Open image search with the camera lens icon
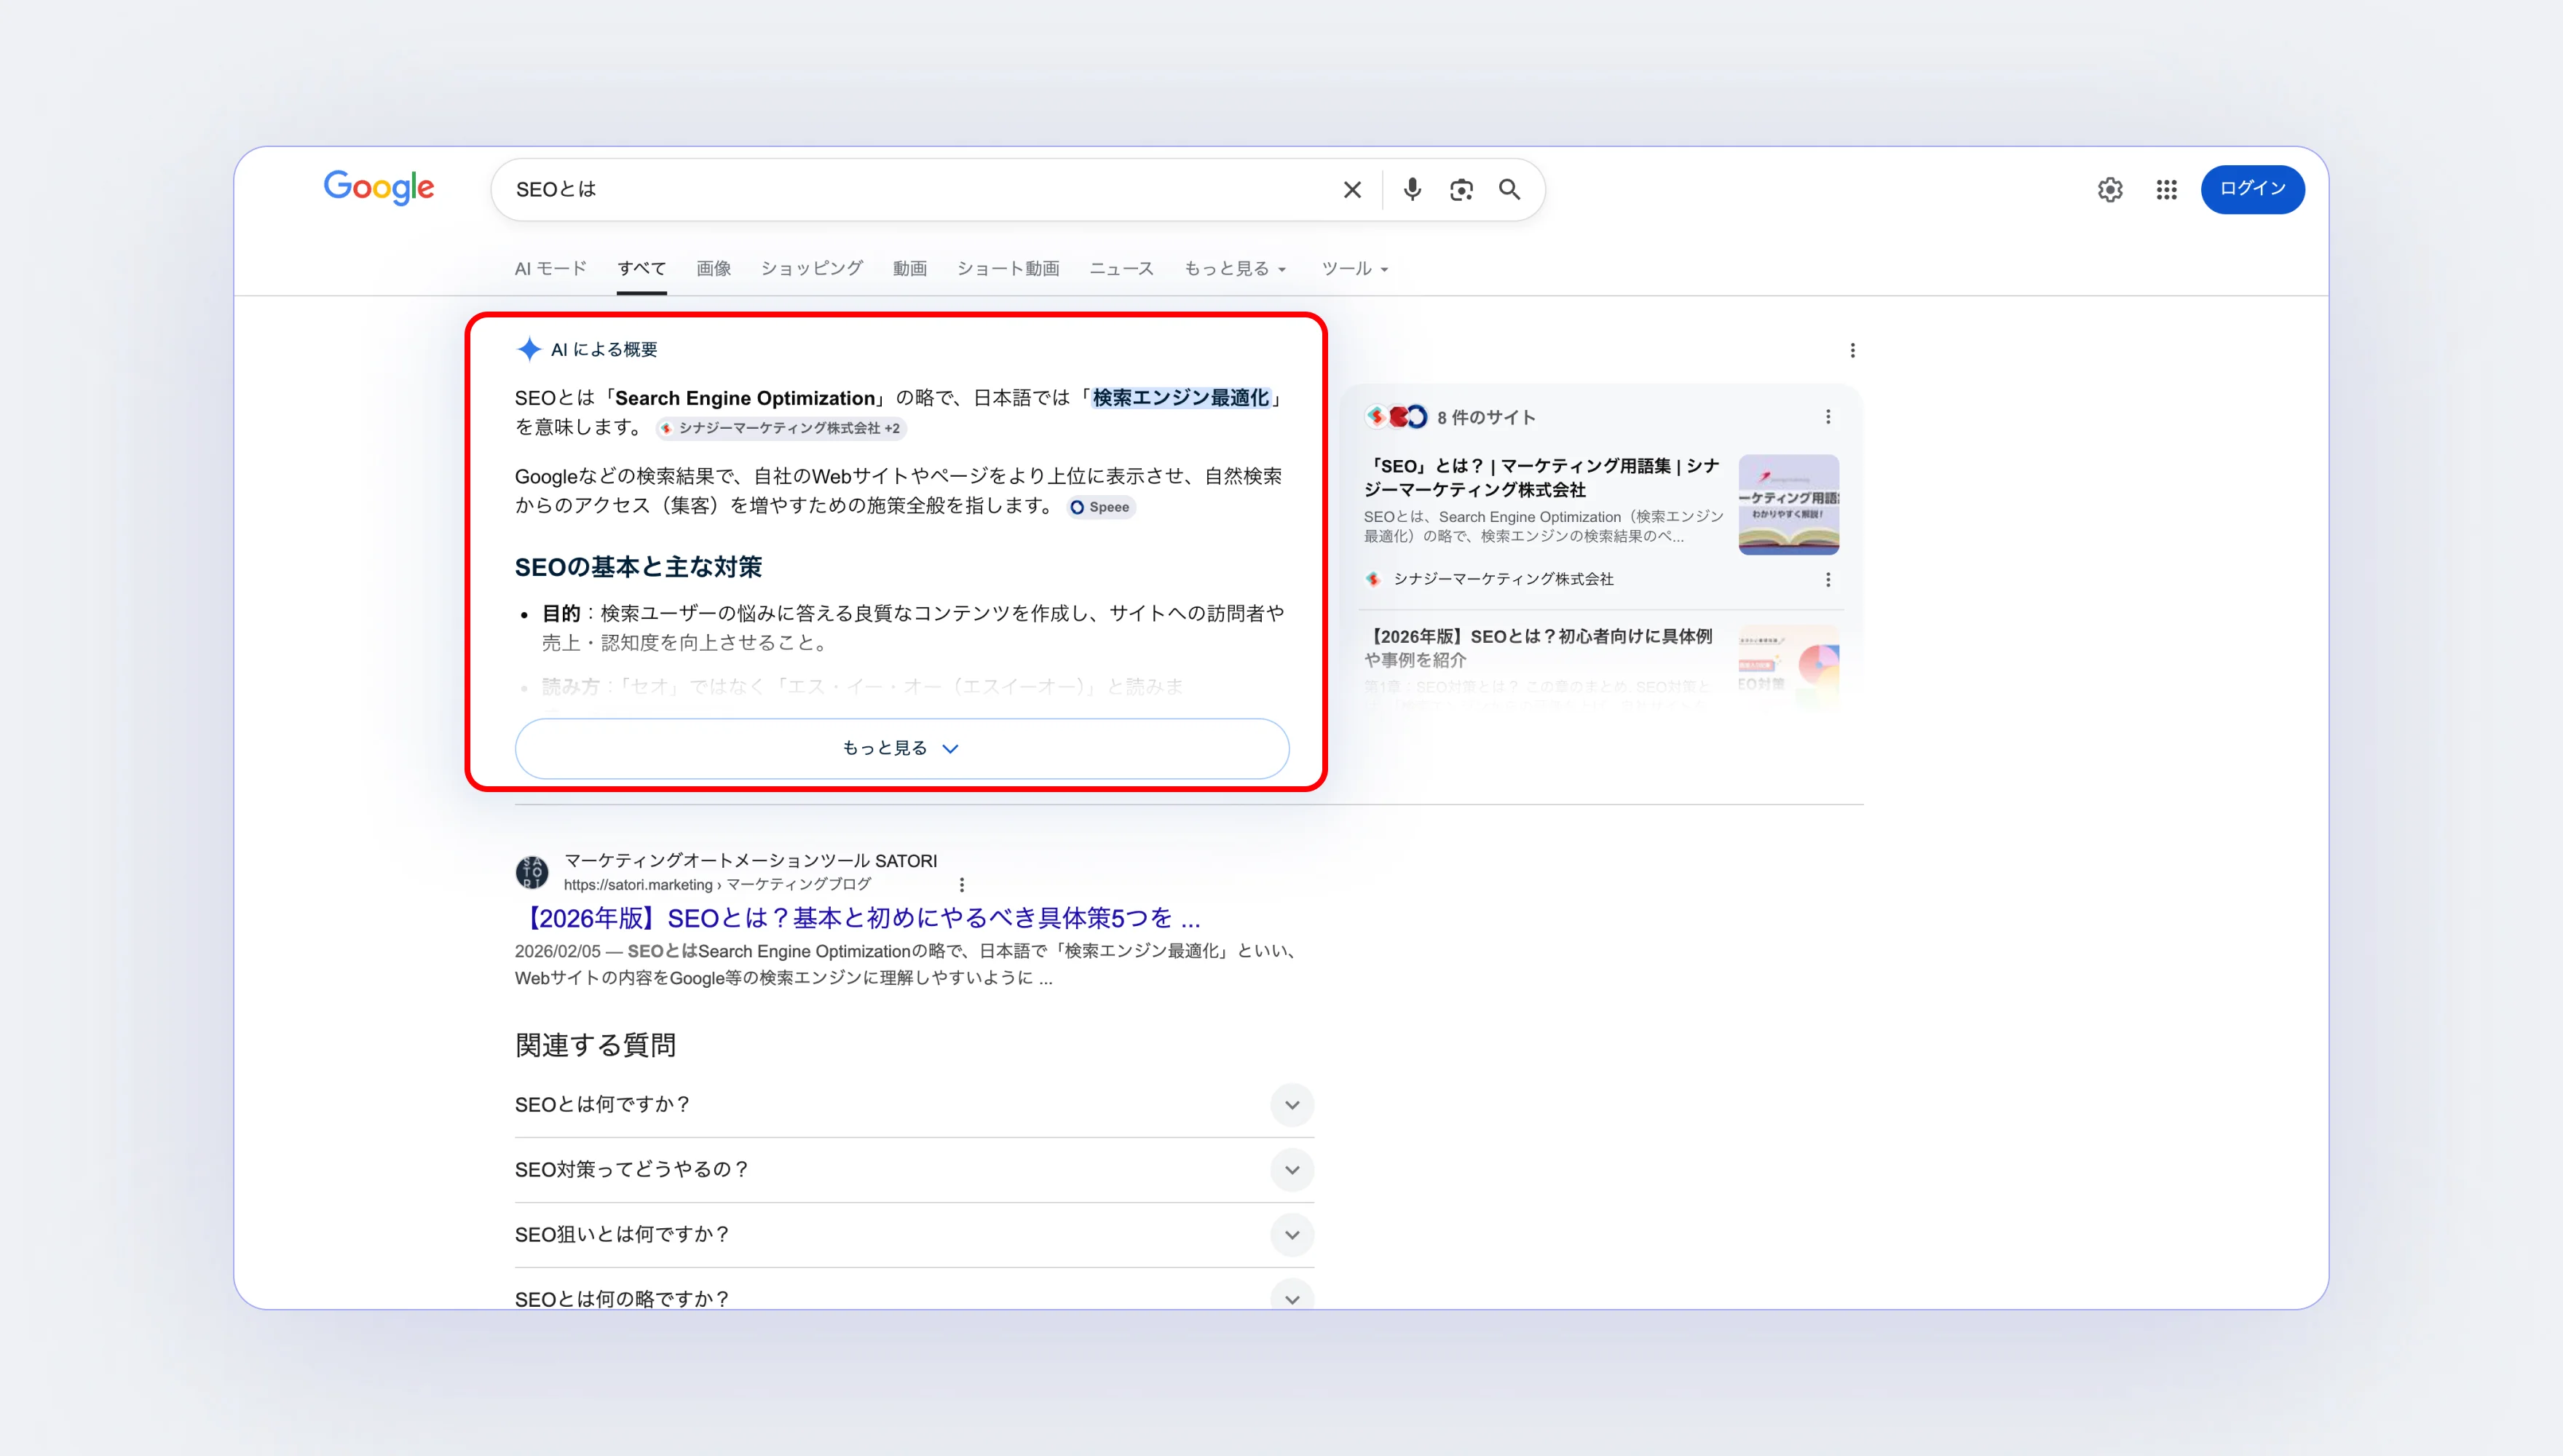This screenshot has height=1456, width=2563. pyautogui.click(x=1461, y=190)
